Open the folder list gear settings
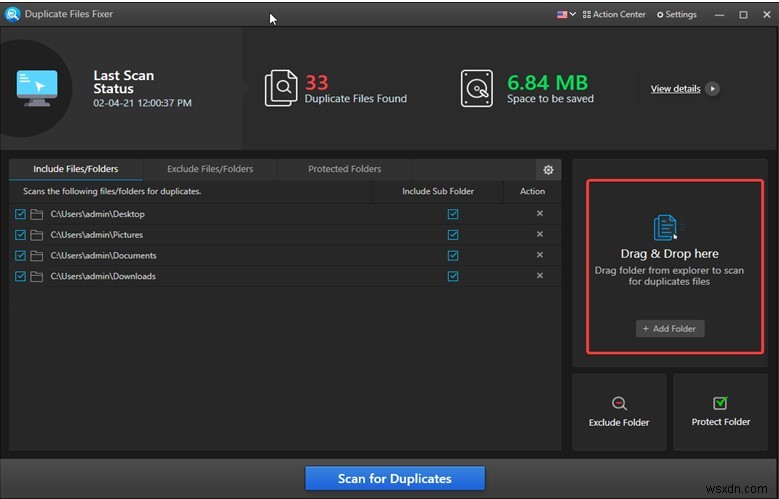The height and width of the screenshot is (499, 779). (548, 170)
